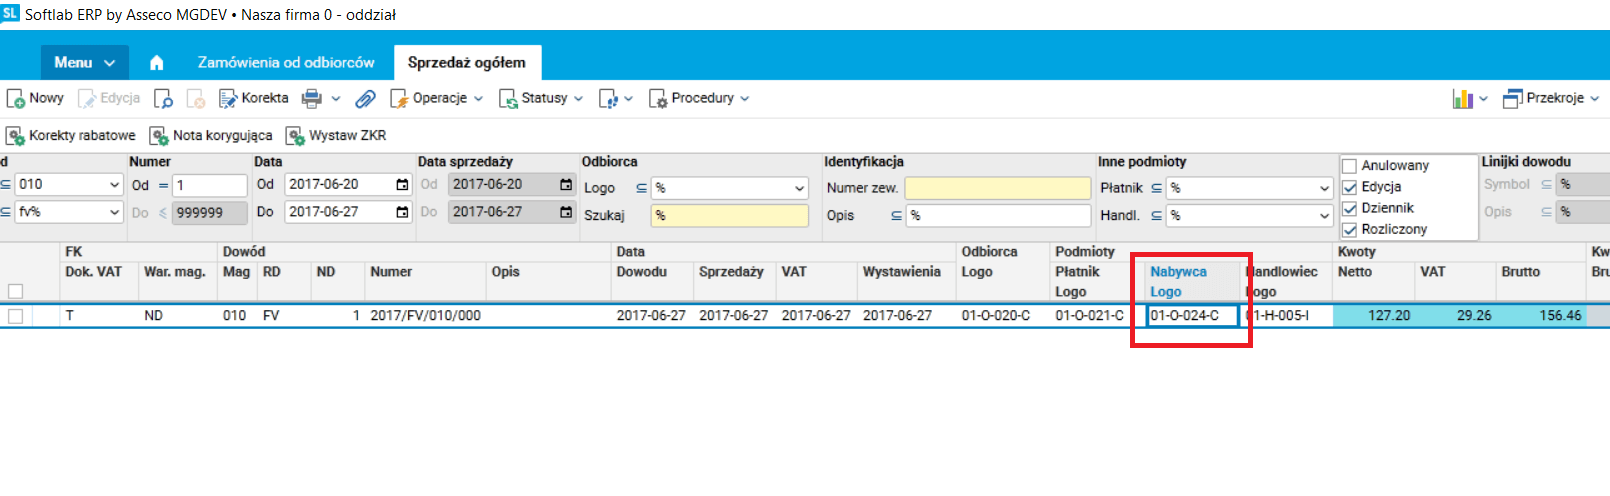Image resolution: width=1610 pixels, height=496 pixels.
Task: Click Nota korygująca
Action: (x=211, y=135)
